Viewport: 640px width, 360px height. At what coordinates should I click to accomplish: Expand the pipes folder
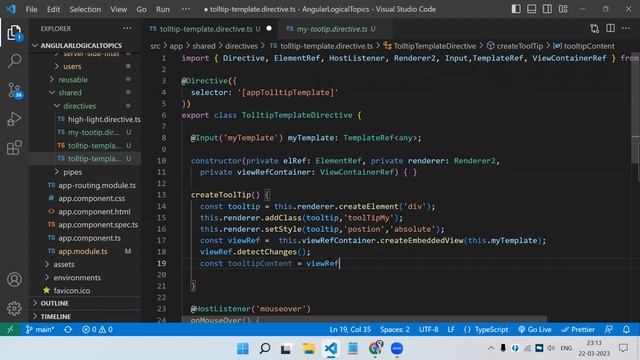tap(72, 172)
